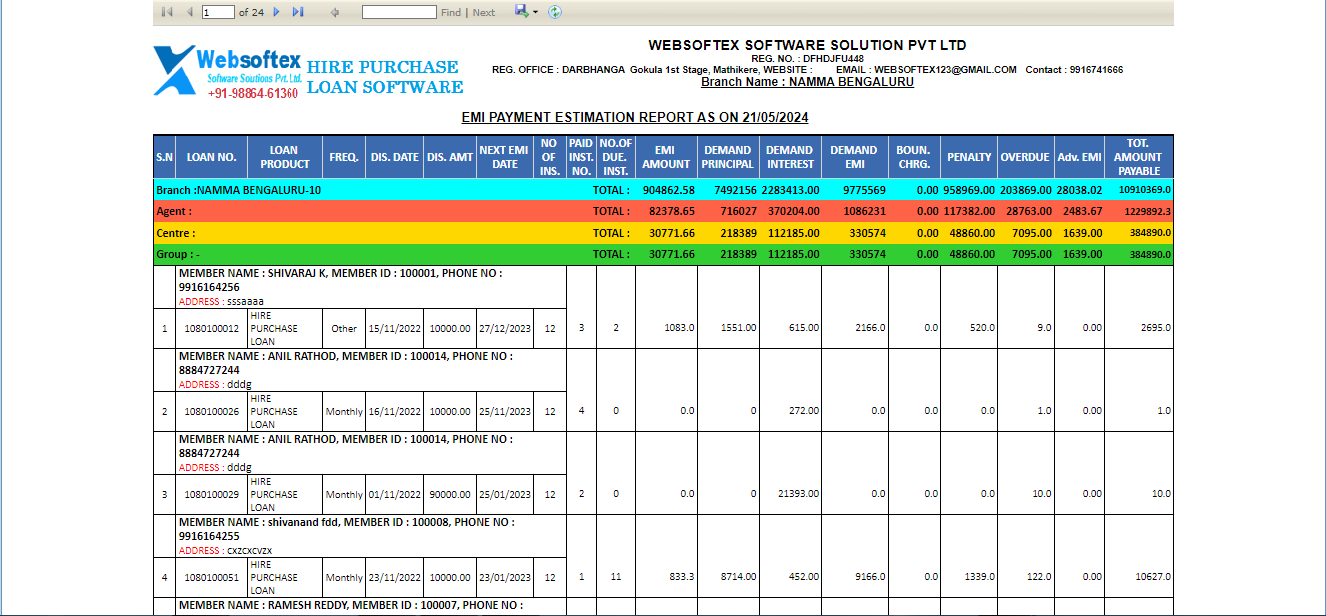Viewport: 1326px width, 616px height.
Task: Jump to last report page
Action: pyautogui.click(x=297, y=12)
